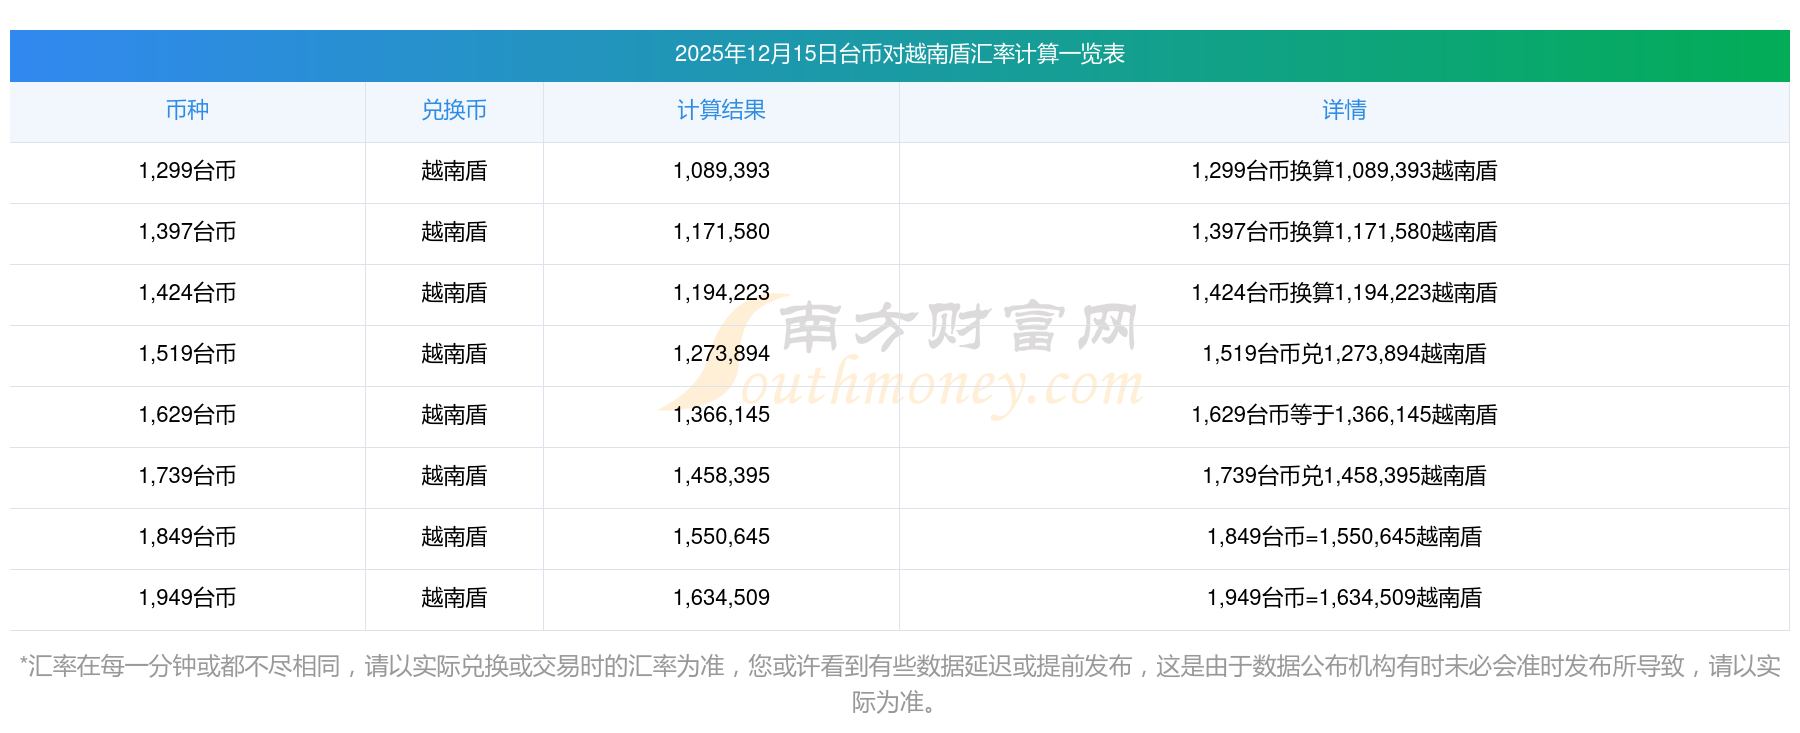Select the result value "1,273,894"
1800x733 pixels.
[x=721, y=354]
